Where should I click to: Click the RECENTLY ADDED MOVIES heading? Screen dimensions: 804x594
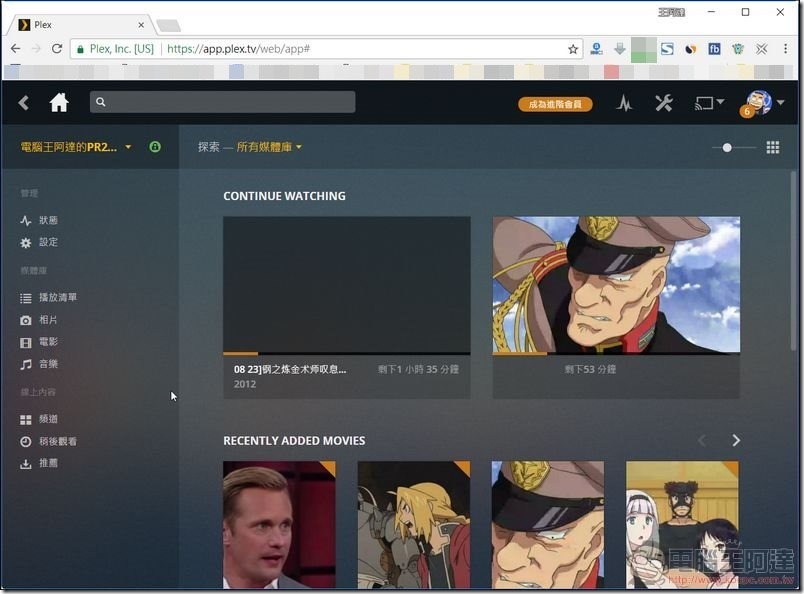(x=294, y=441)
